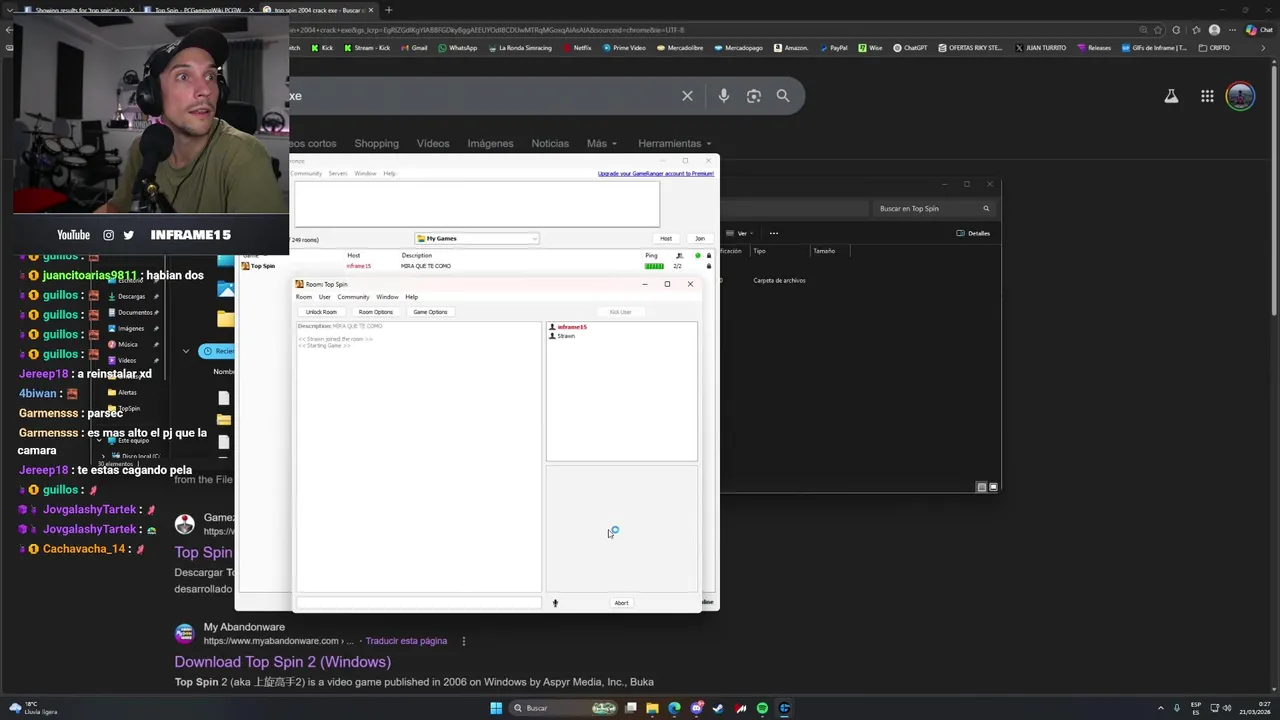Open the ChatGPT bookmark
Viewport: 1280px width, 720px height.
click(x=910, y=48)
